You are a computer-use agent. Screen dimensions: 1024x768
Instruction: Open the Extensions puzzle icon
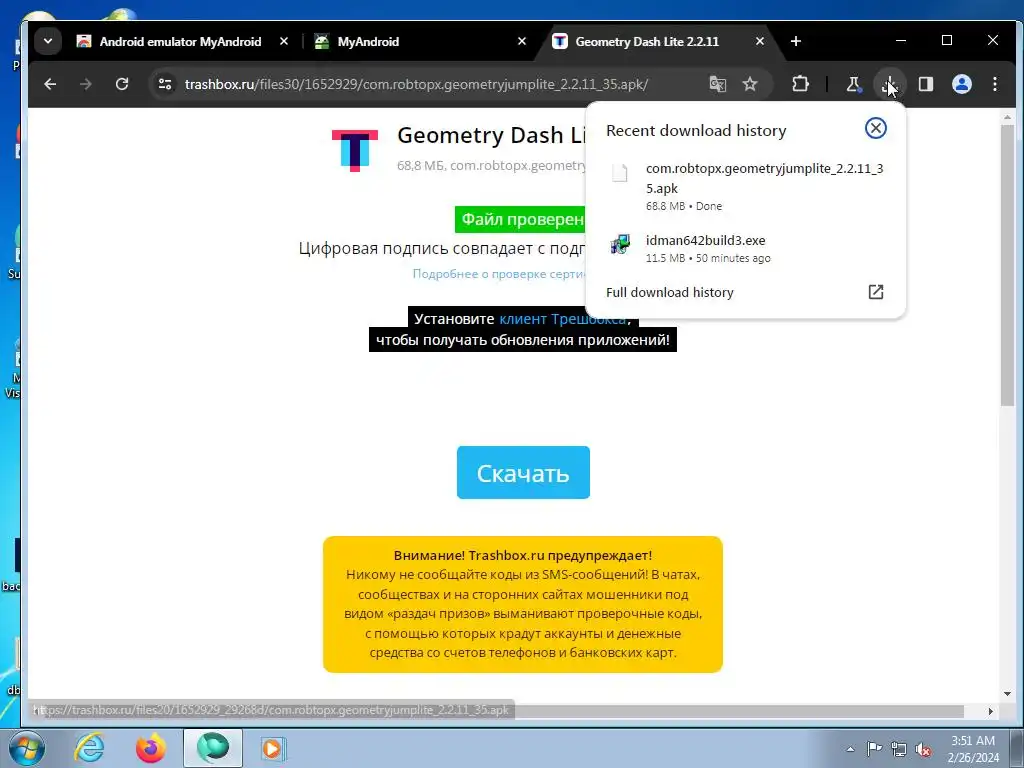pyautogui.click(x=800, y=84)
